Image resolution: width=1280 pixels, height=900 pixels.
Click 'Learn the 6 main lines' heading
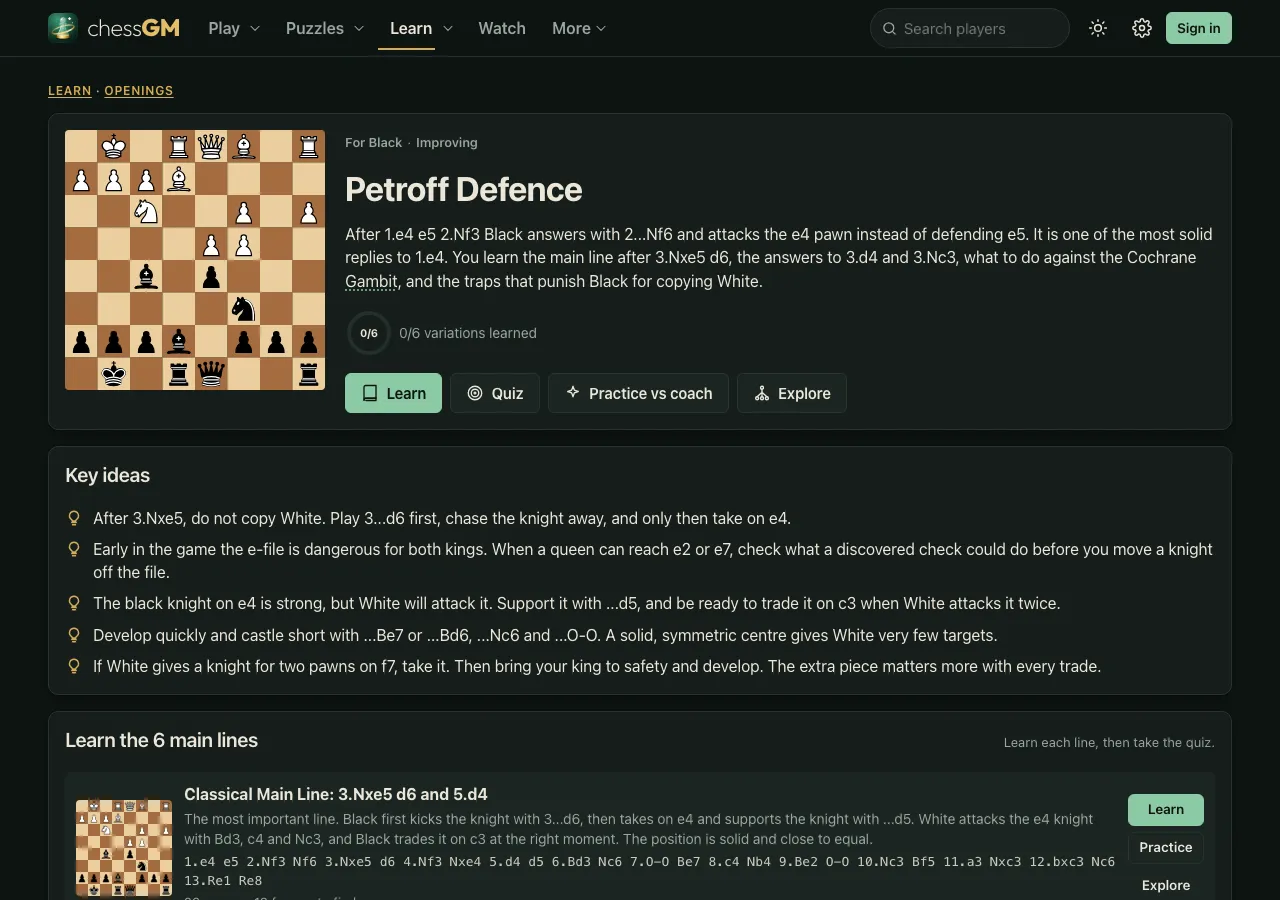162,741
